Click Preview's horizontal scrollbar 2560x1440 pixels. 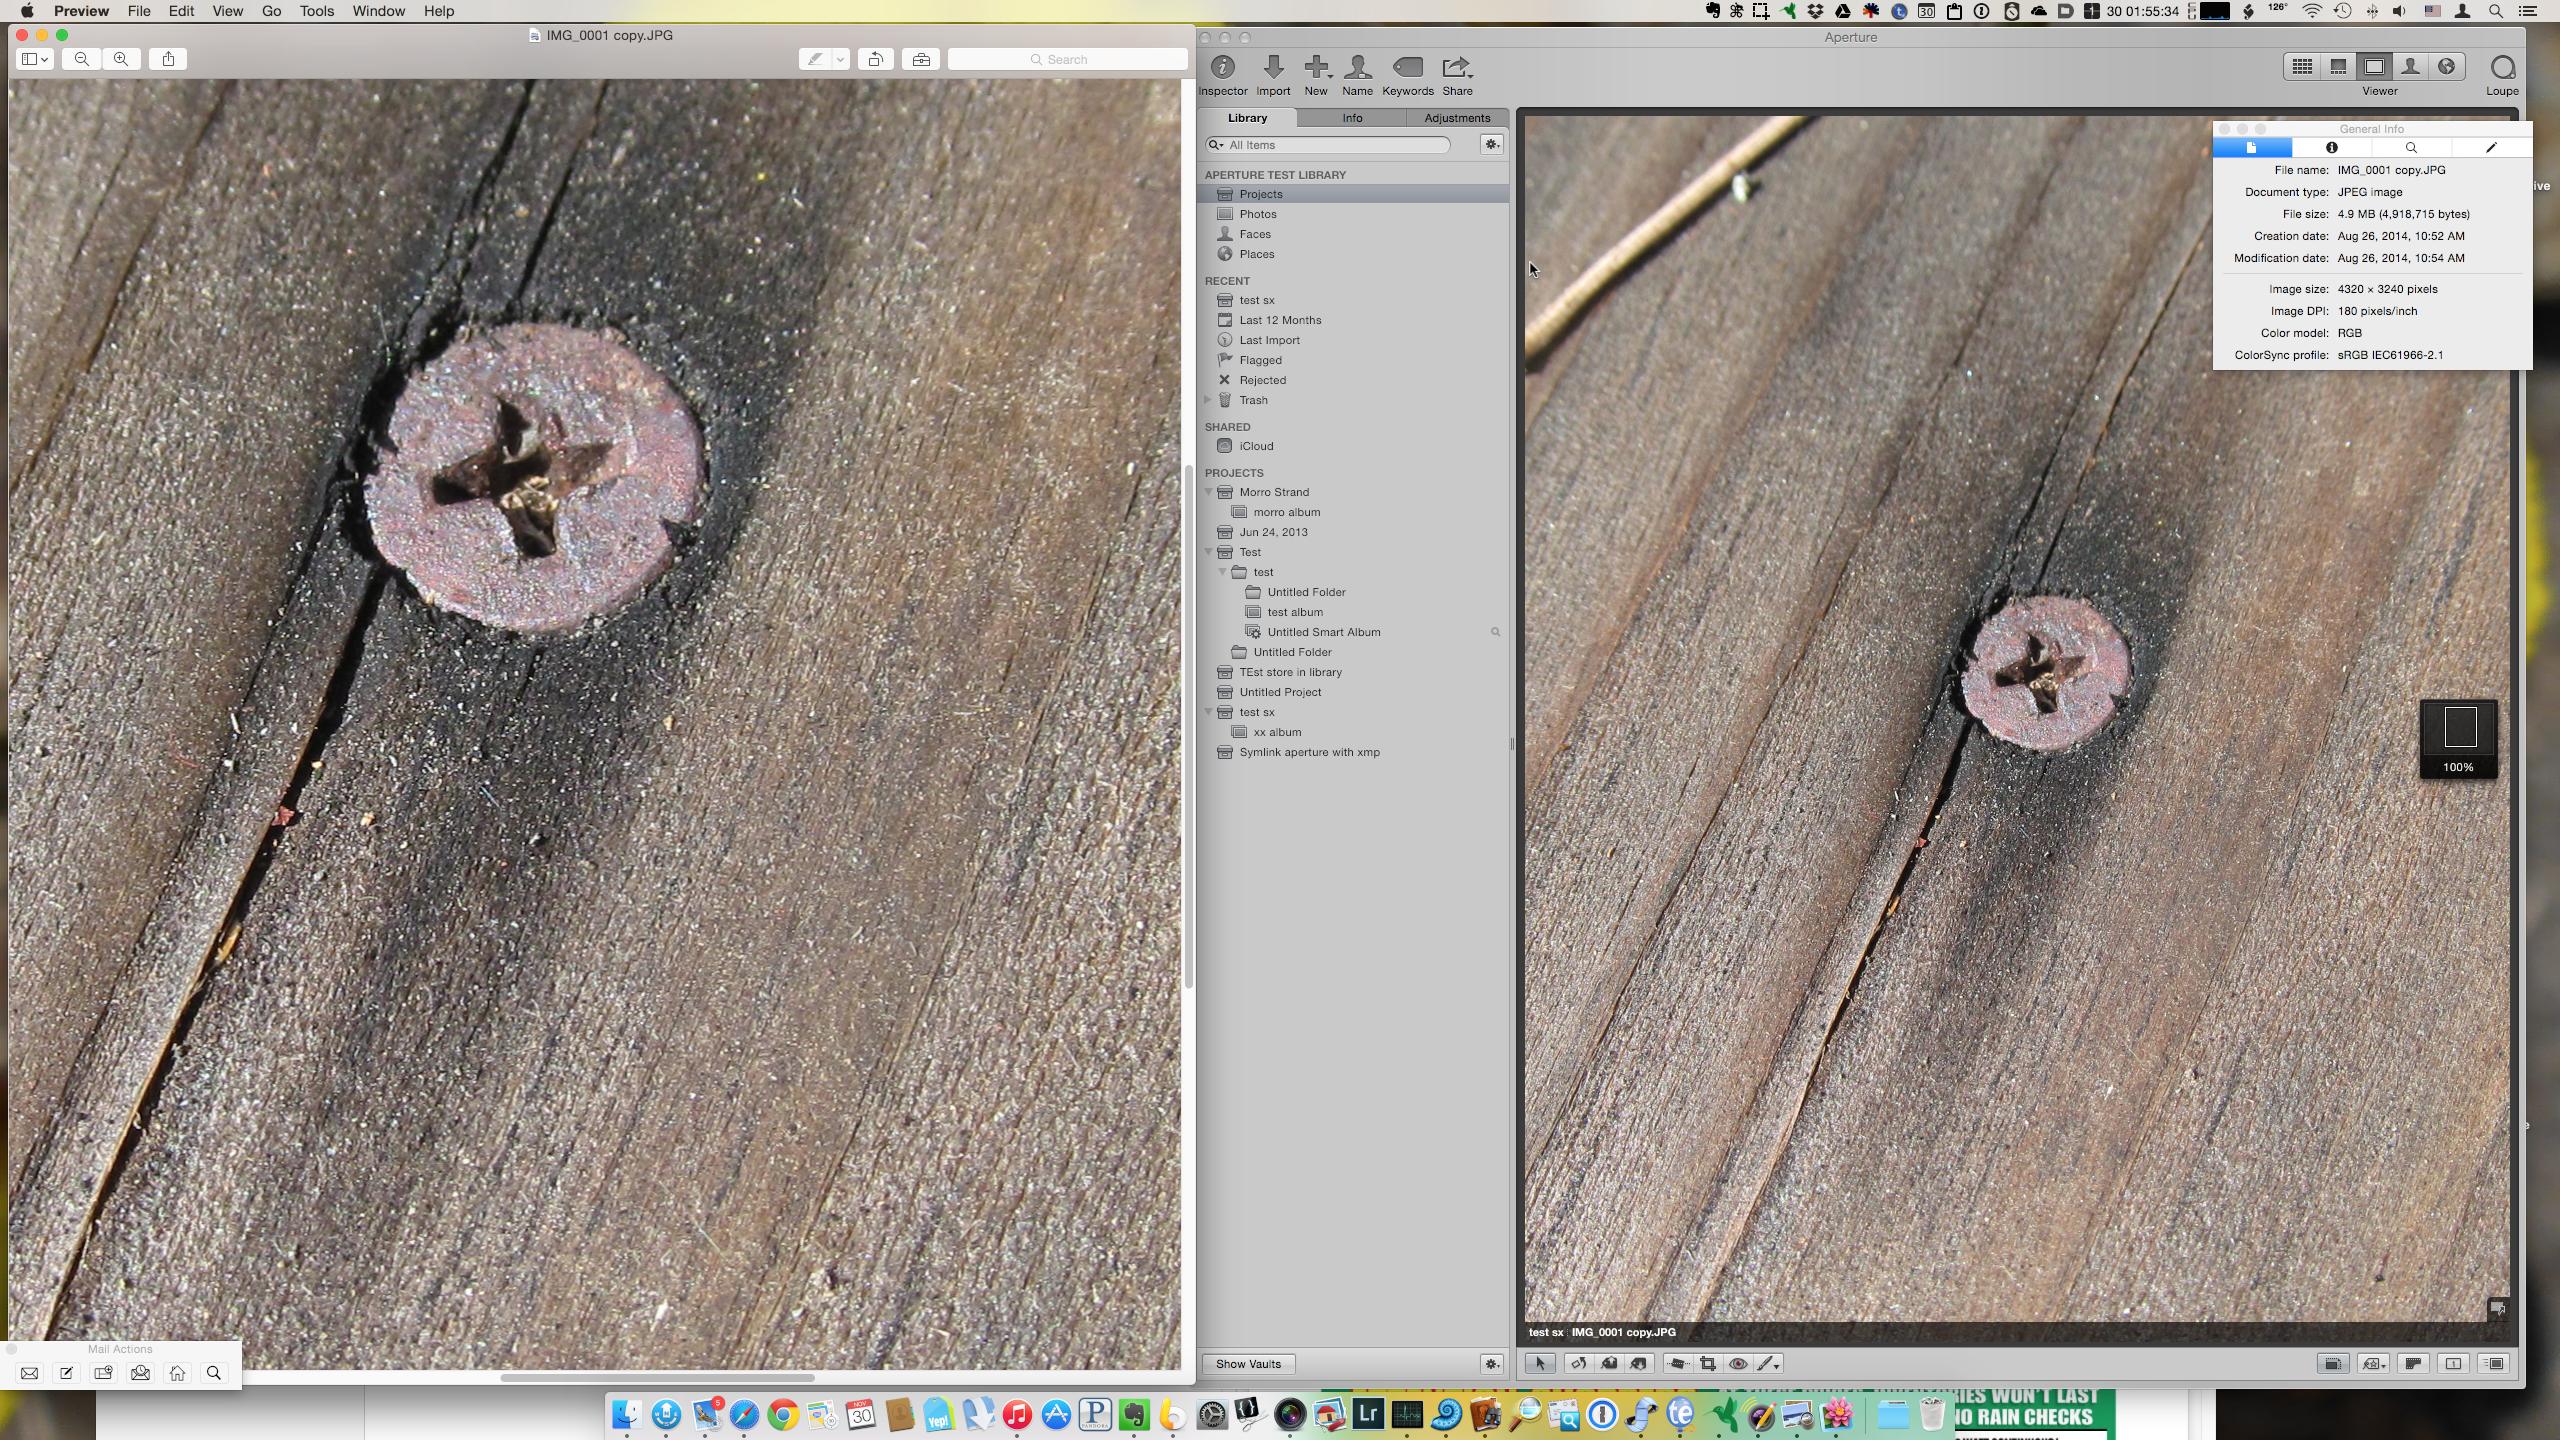(x=657, y=1378)
